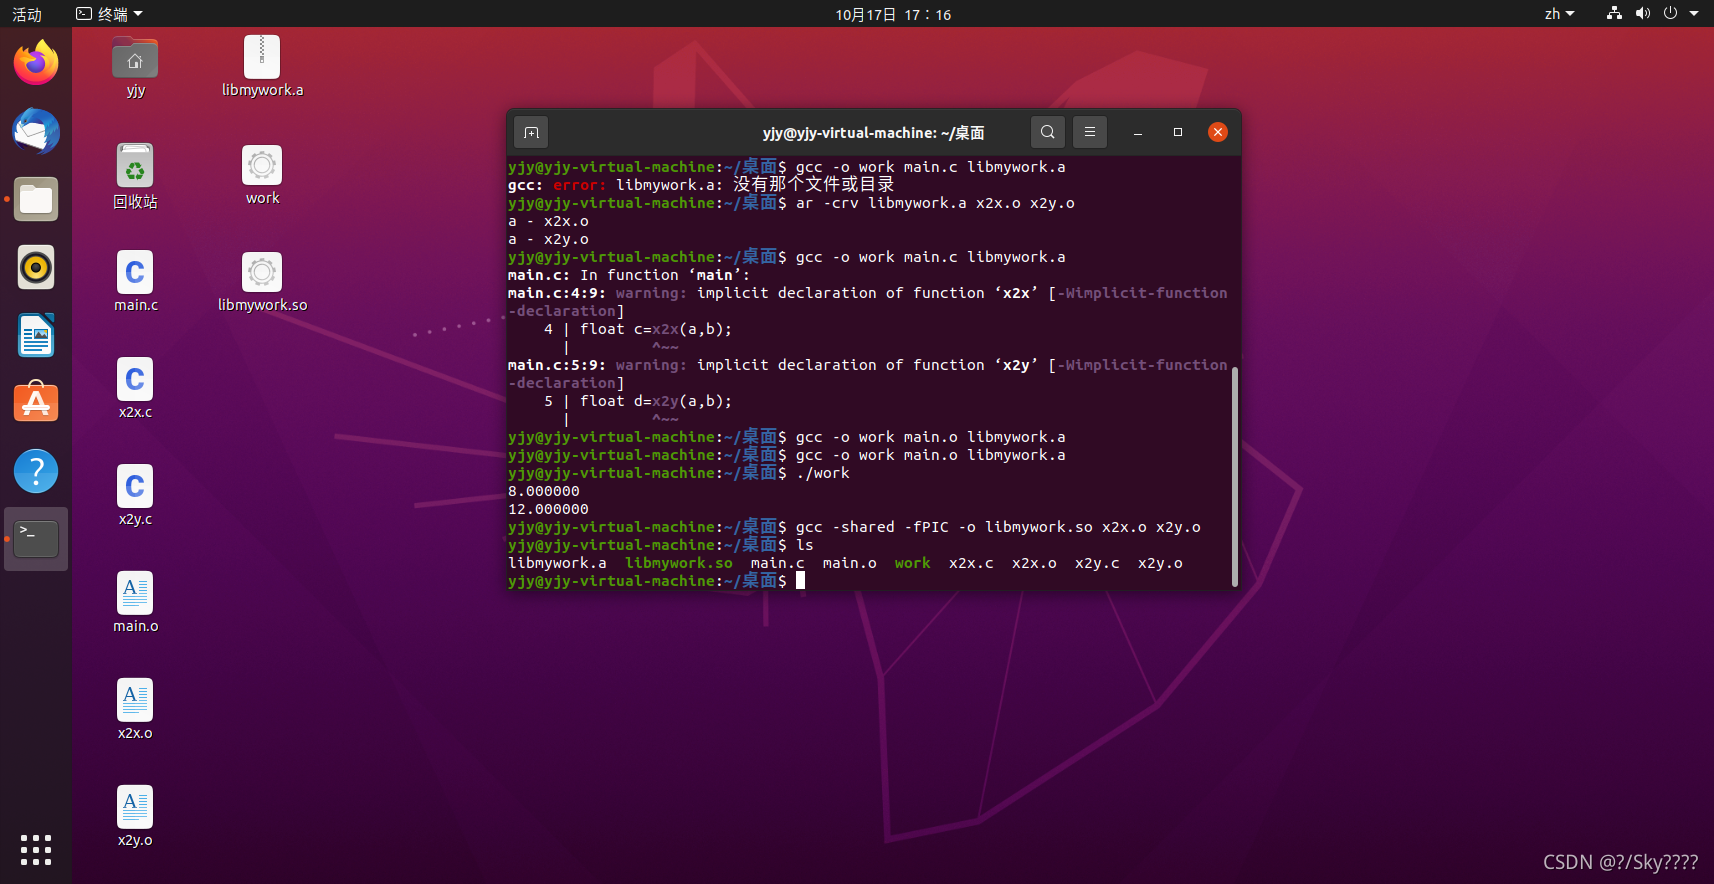1714x884 pixels.
Task: Open the 终端 app menu in top bar
Action: pos(110,14)
